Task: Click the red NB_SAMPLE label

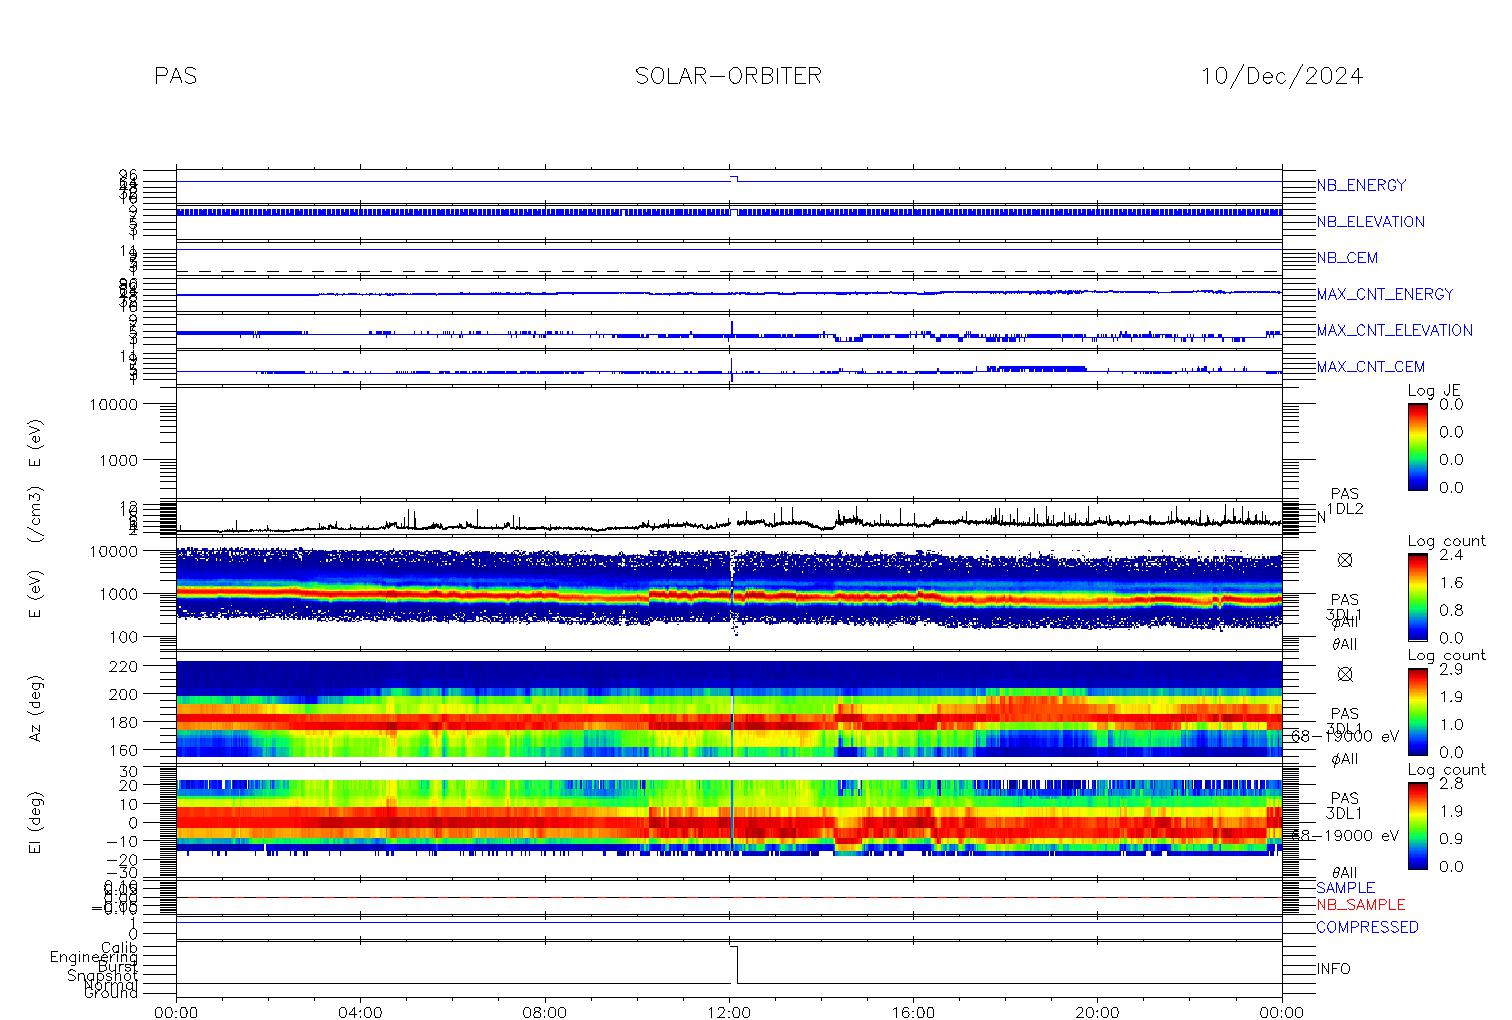Action: pyautogui.click(x=1360, y=905)
